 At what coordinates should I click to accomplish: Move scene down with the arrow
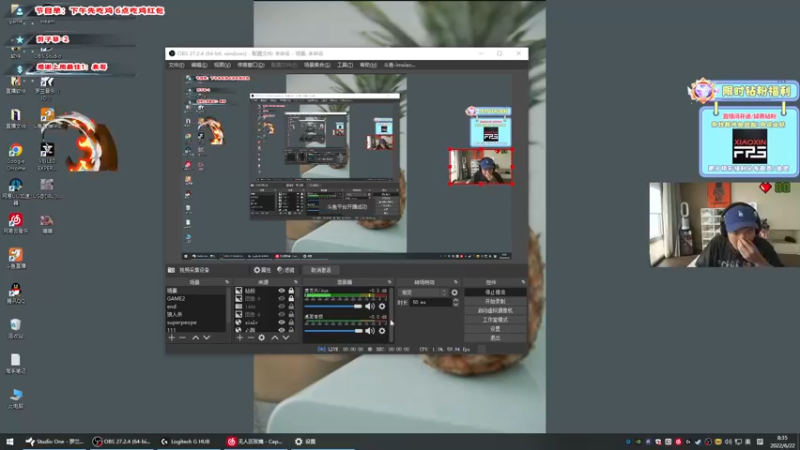click(x=207, y=338)
